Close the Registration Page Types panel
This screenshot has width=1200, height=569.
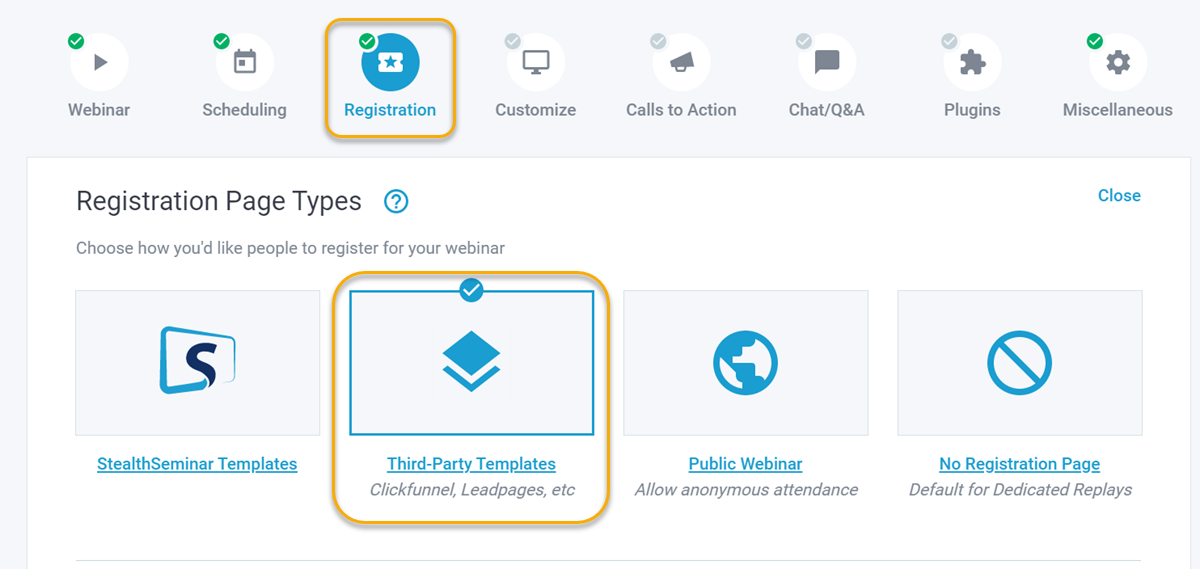pos(1119,196)
